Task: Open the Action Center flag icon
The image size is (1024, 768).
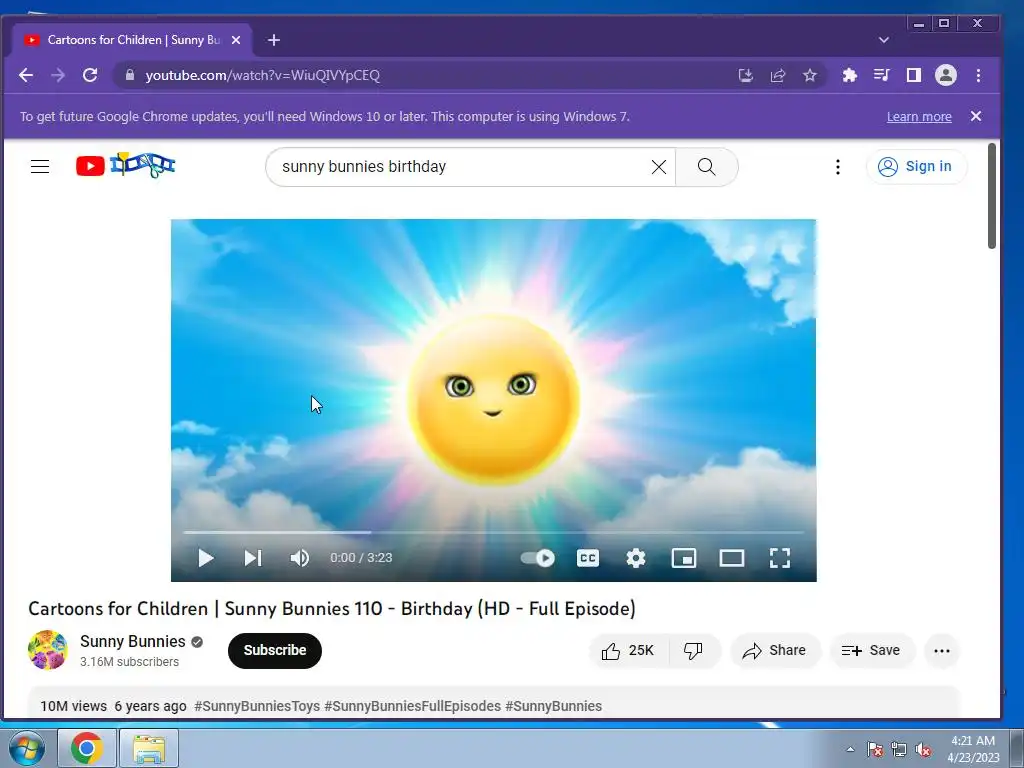Action: pos(875,749)
